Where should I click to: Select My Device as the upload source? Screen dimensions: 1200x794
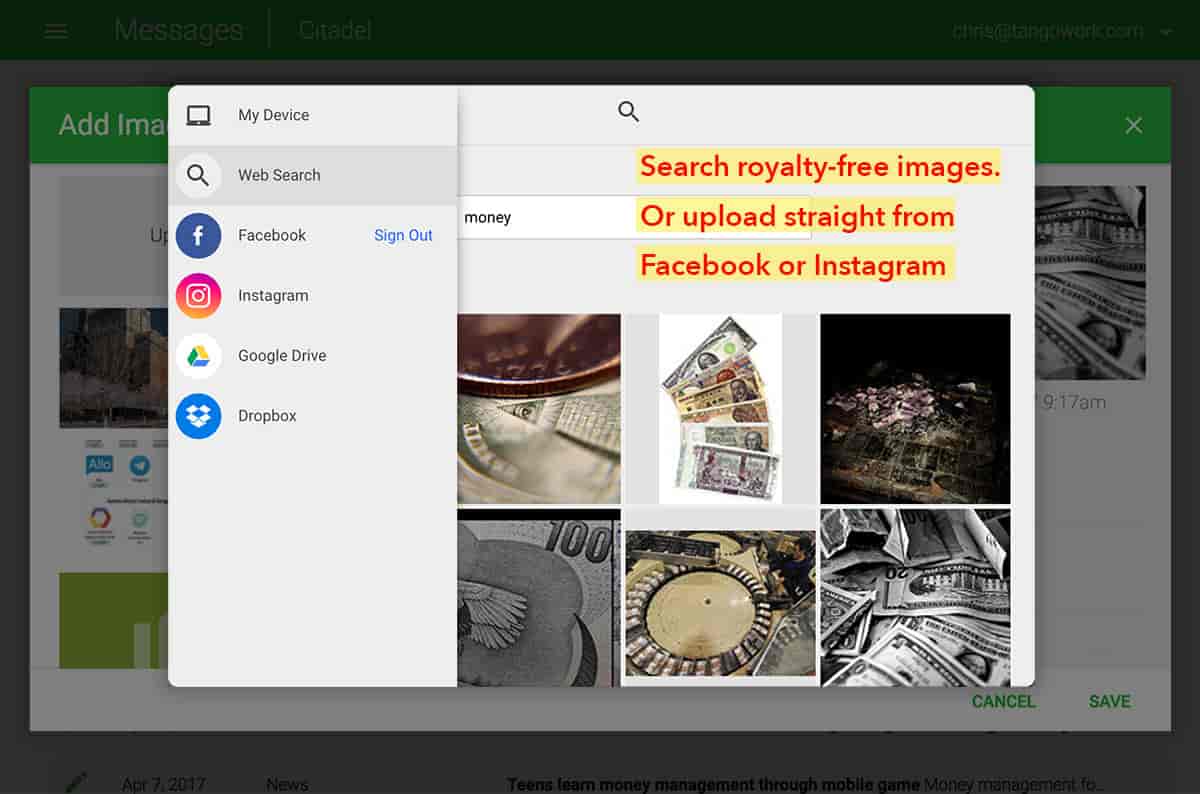point(313,115)
